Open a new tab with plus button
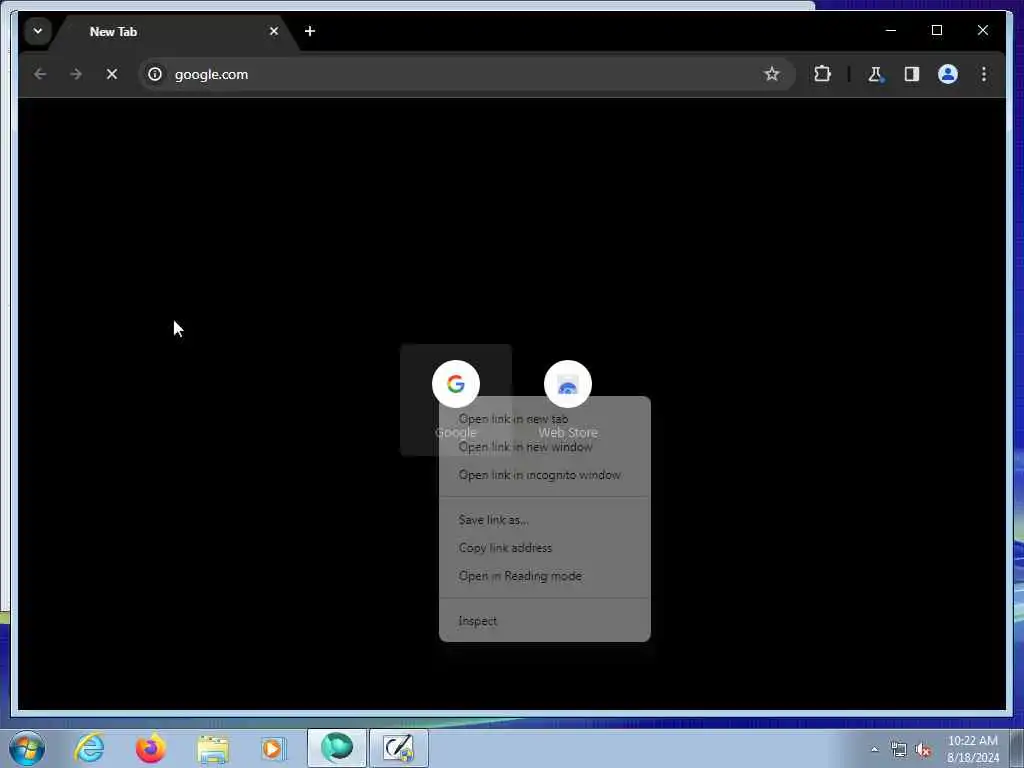The height and width of the screenshot is (768, 1024). (310, 31)
